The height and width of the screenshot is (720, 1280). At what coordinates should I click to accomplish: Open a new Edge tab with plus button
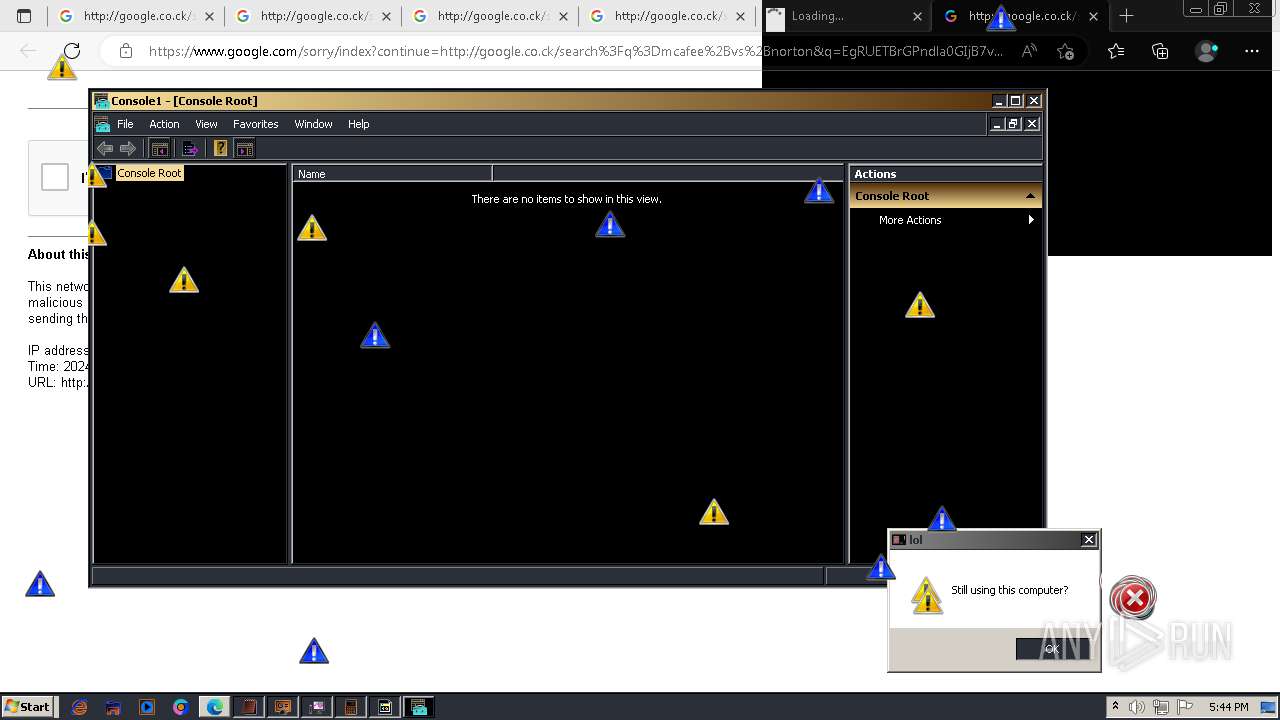tap(1126, 16)
